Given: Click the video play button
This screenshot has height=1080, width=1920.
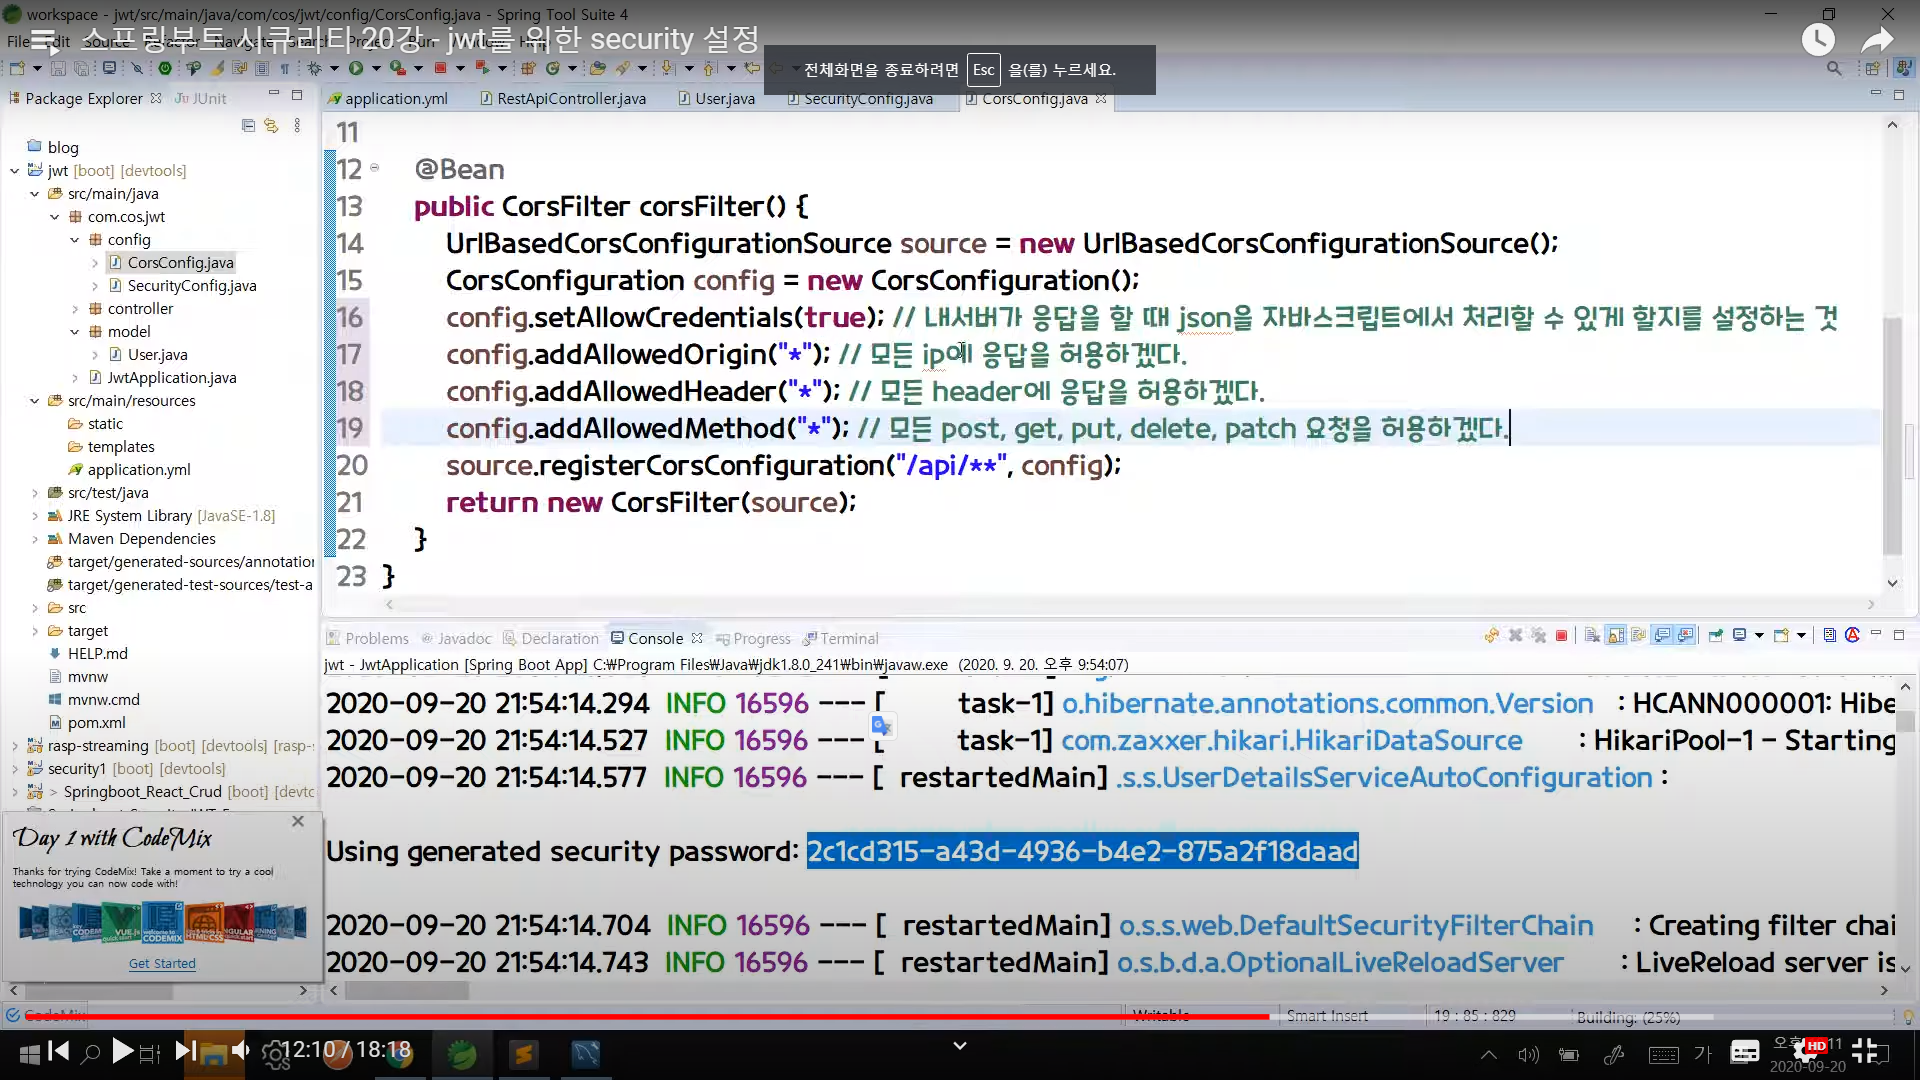Looking at the screenshot, I should pos(122,1051).
